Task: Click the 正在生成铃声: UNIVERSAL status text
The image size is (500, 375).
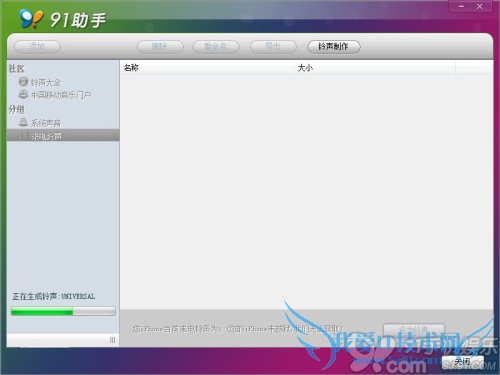Action: point(54,296)
